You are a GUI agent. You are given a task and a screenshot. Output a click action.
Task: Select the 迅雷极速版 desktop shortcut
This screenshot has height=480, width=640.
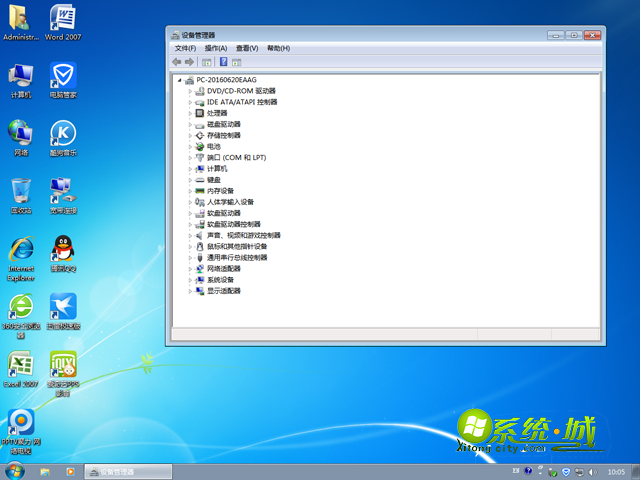[63, 312]
